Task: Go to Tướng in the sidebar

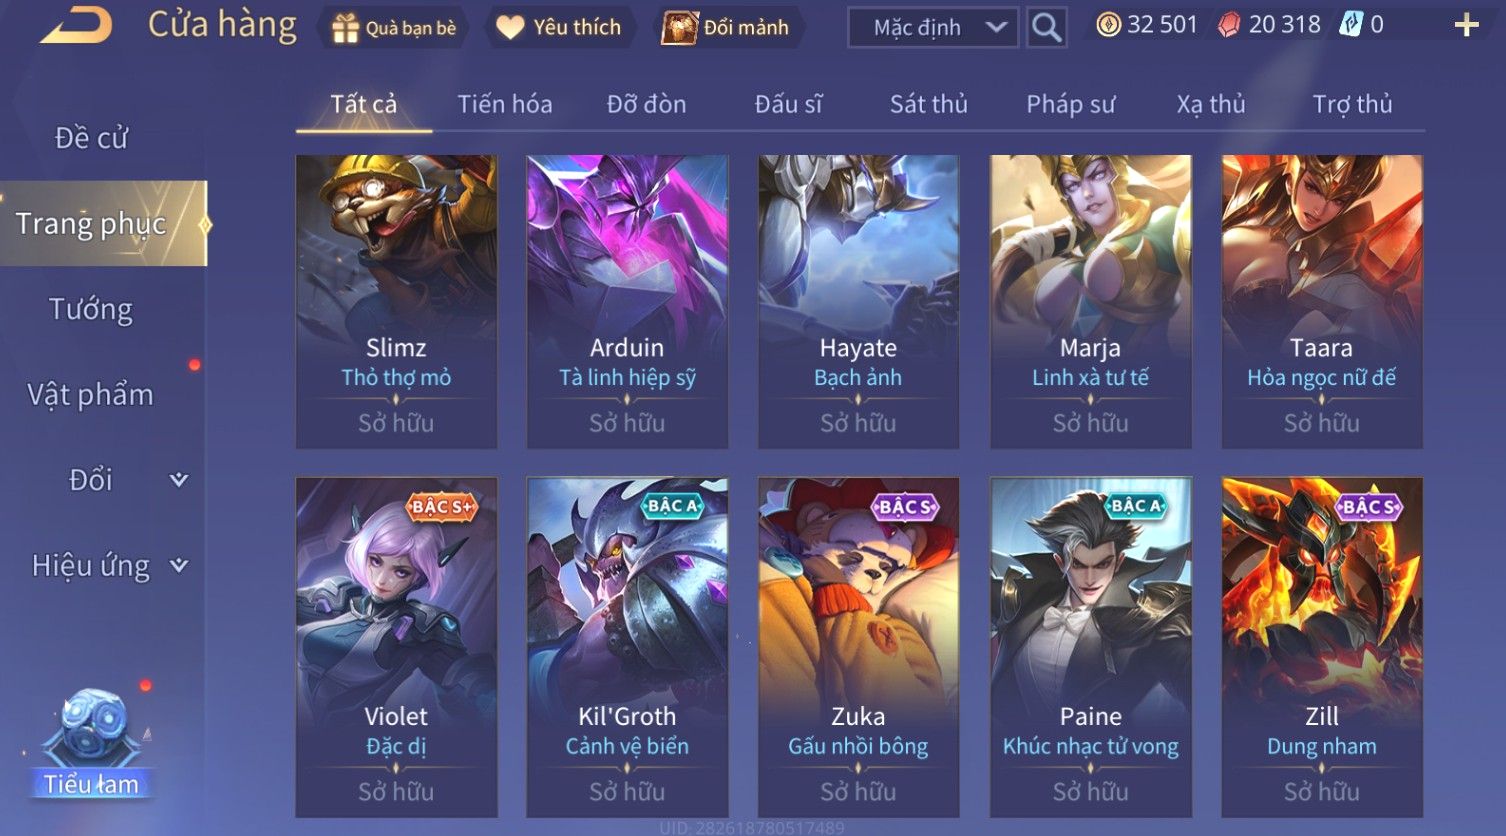Action: pyautogui.click(x=91, y=309)
